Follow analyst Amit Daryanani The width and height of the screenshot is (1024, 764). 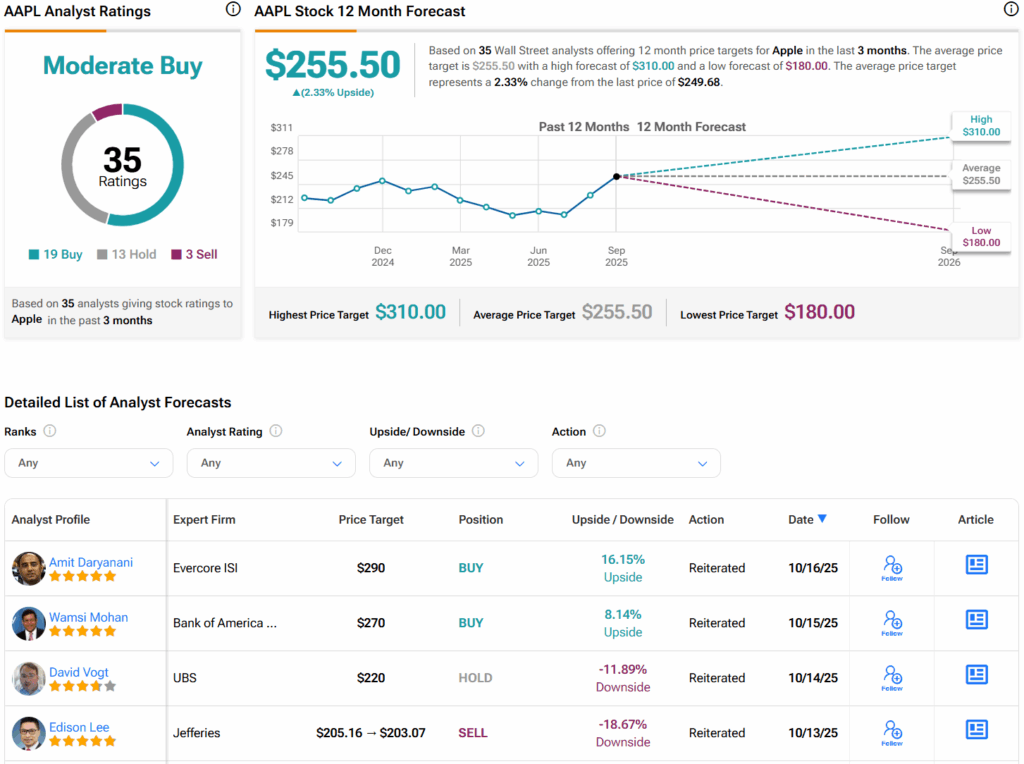[x=892, y=567]
